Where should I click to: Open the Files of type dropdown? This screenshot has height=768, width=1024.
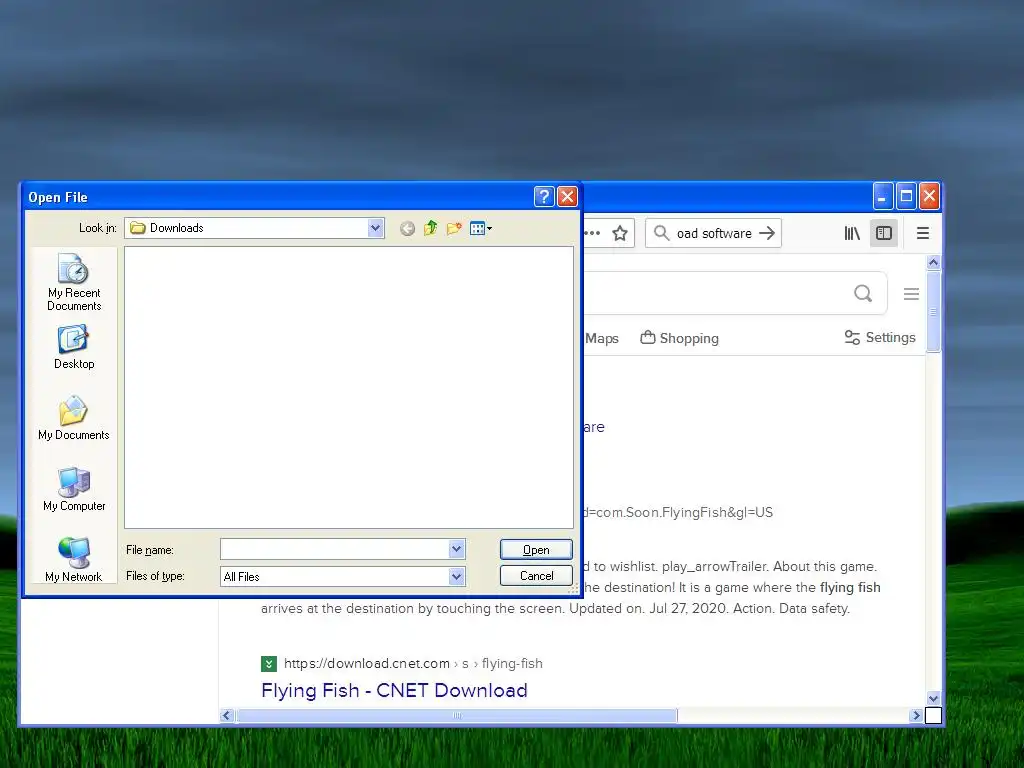457,577
